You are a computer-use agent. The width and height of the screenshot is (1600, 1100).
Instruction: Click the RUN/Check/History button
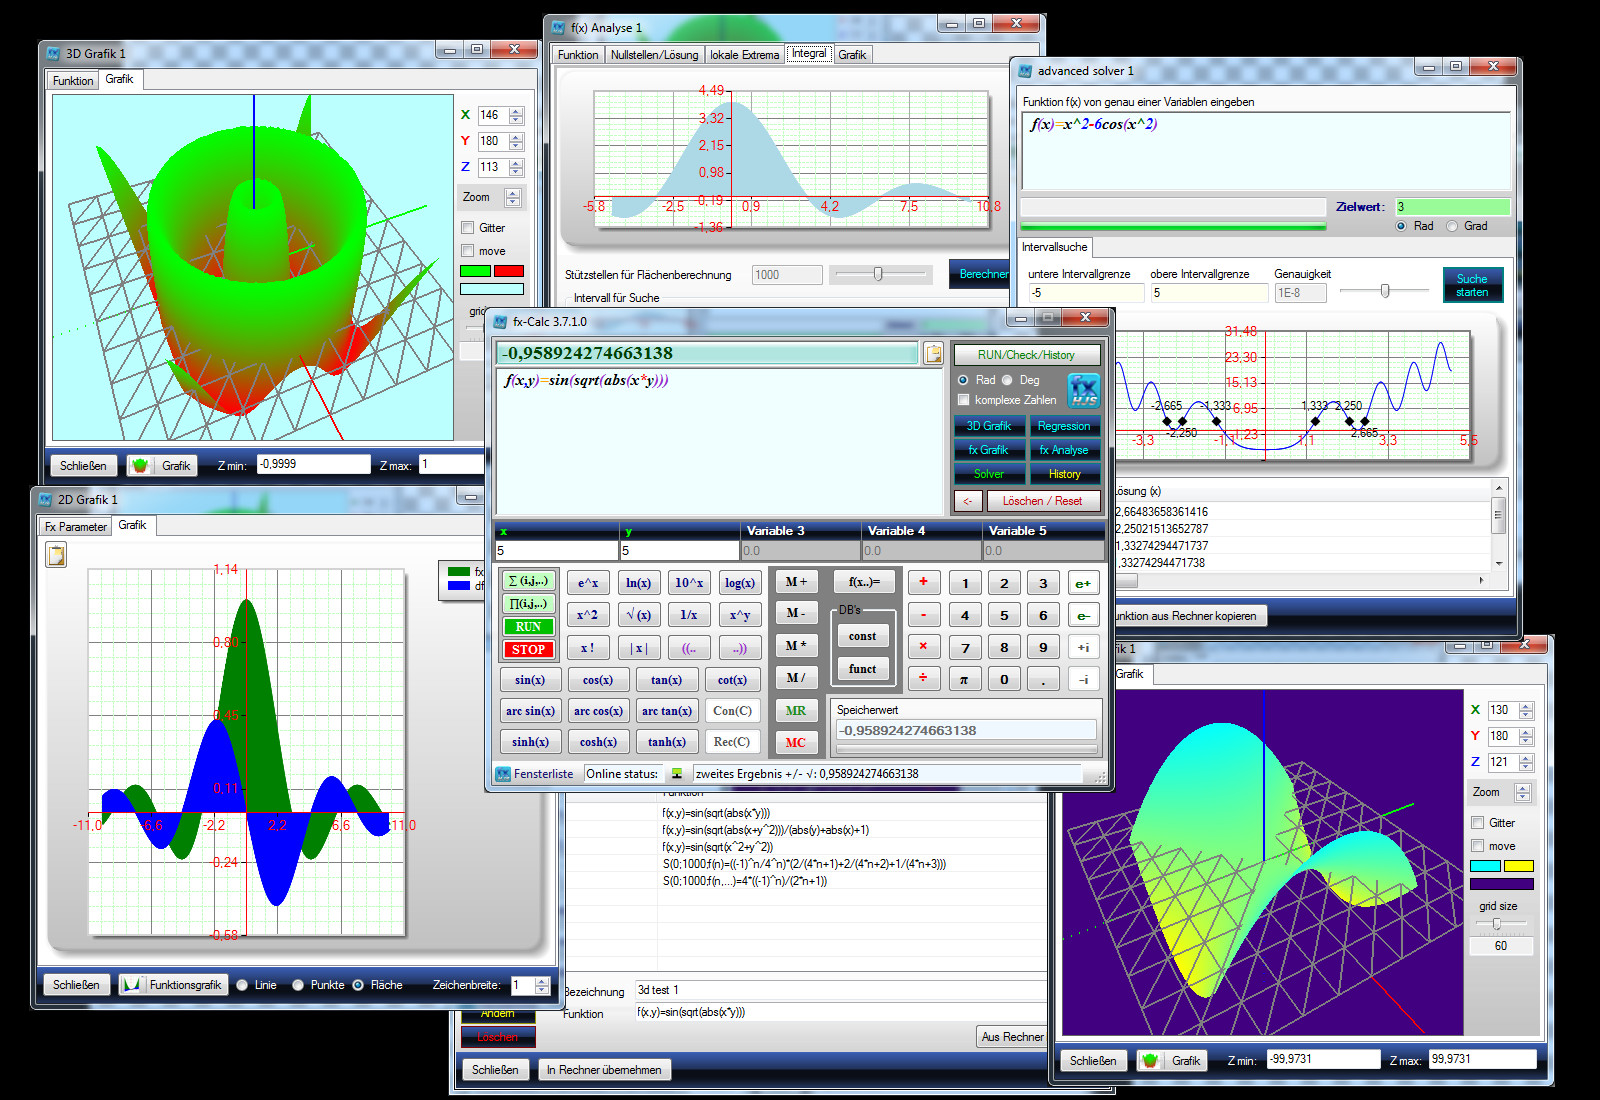tap(1027, 355)
